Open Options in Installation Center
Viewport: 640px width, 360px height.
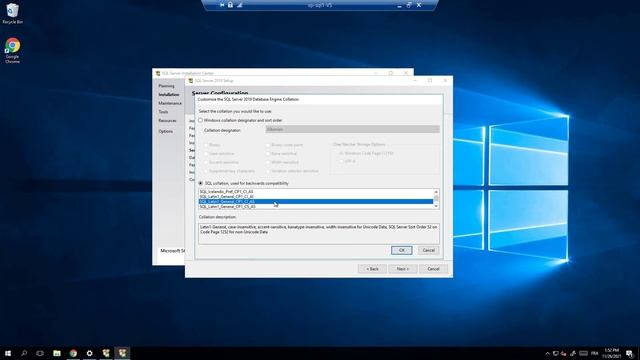(x=165, y=131)
